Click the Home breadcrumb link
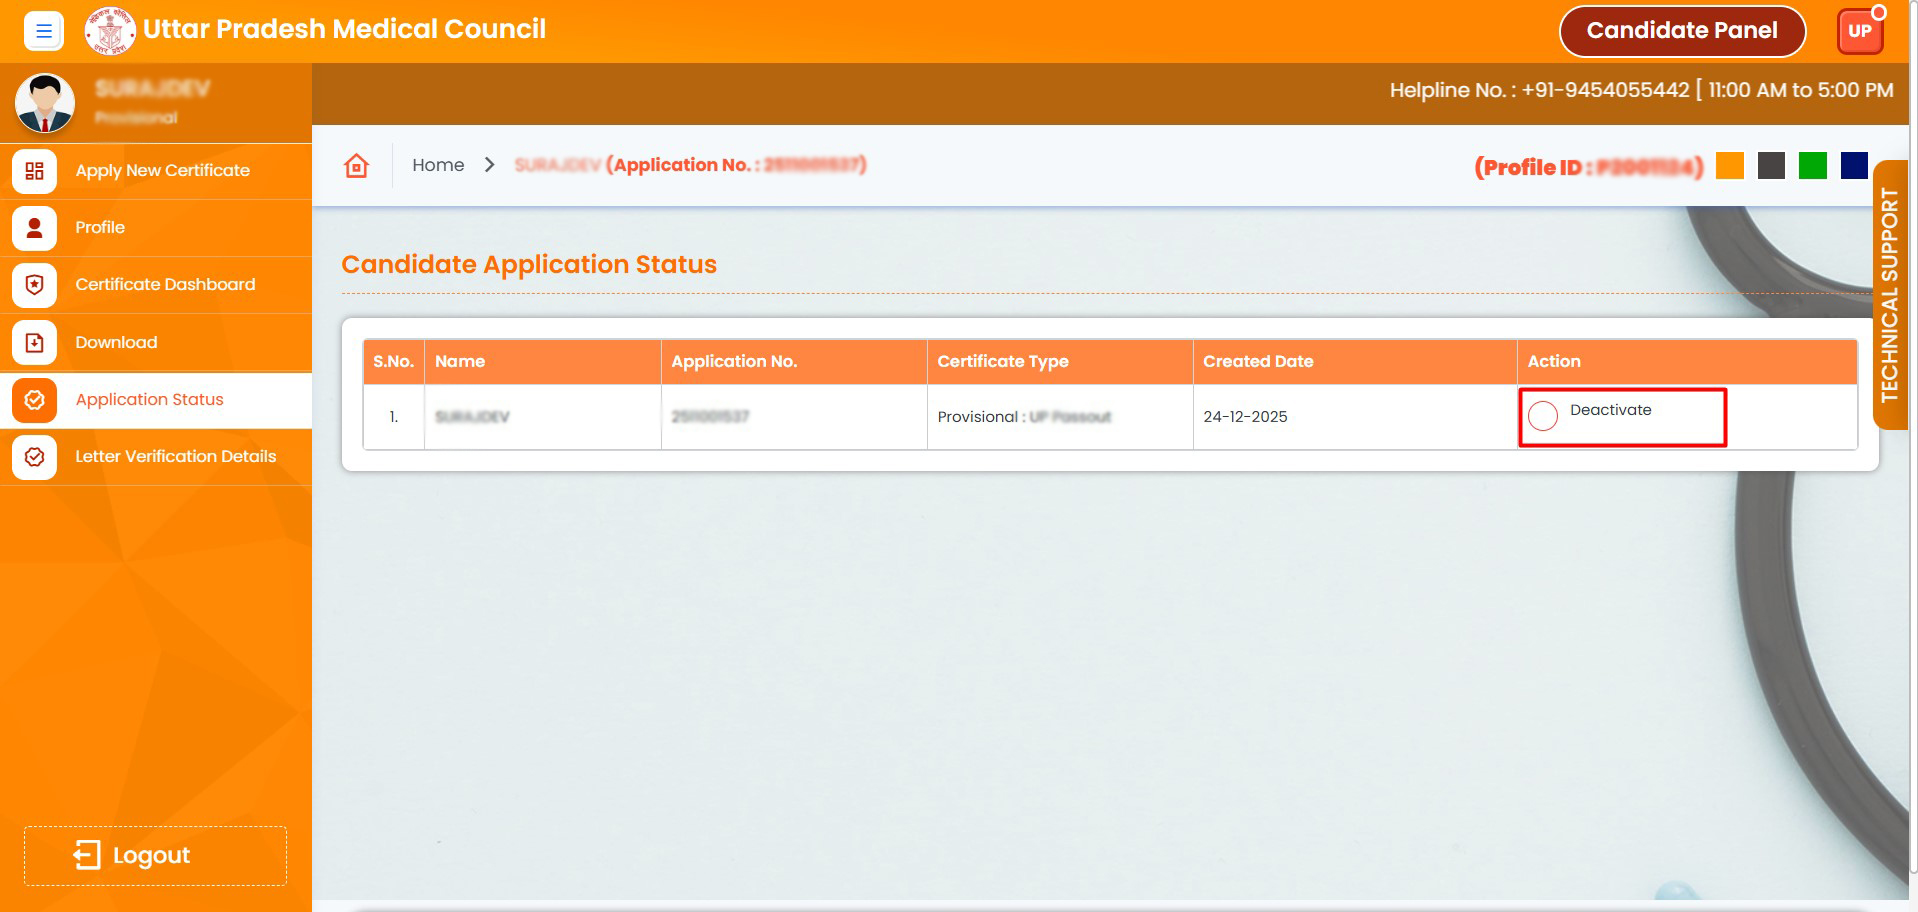 coord(438,165)
